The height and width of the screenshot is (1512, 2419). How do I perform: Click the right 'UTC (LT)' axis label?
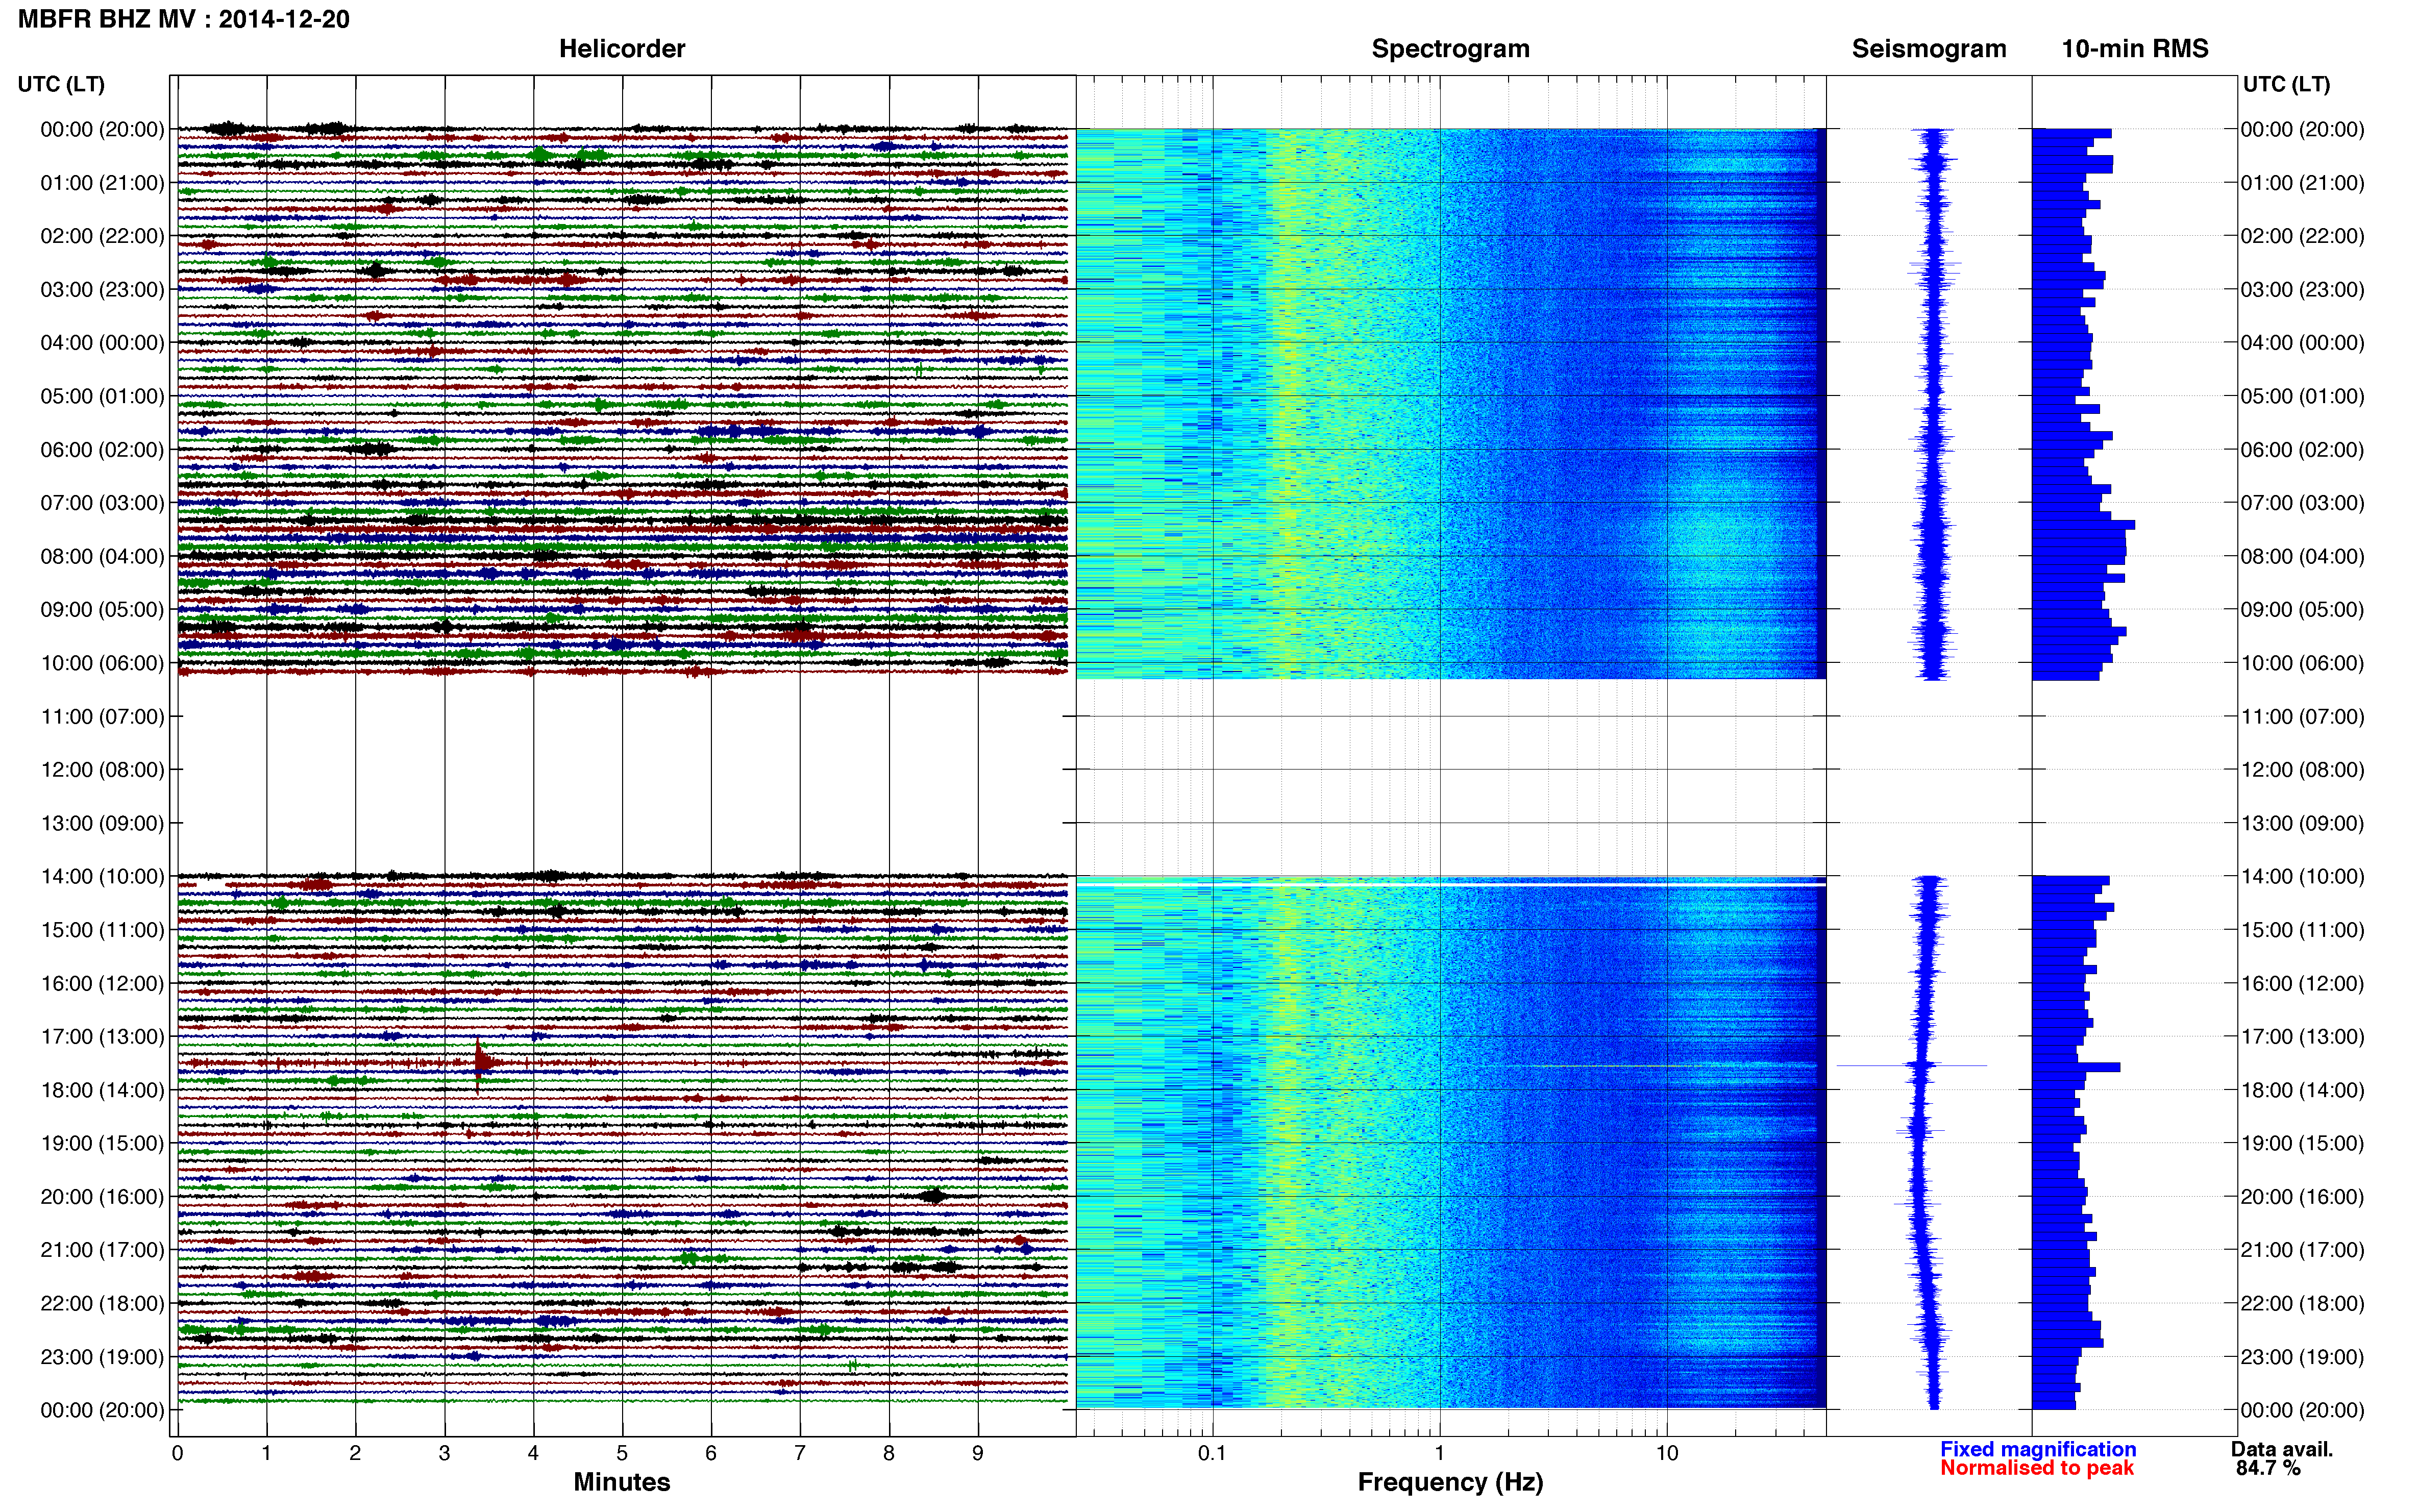coord(2286,84)
